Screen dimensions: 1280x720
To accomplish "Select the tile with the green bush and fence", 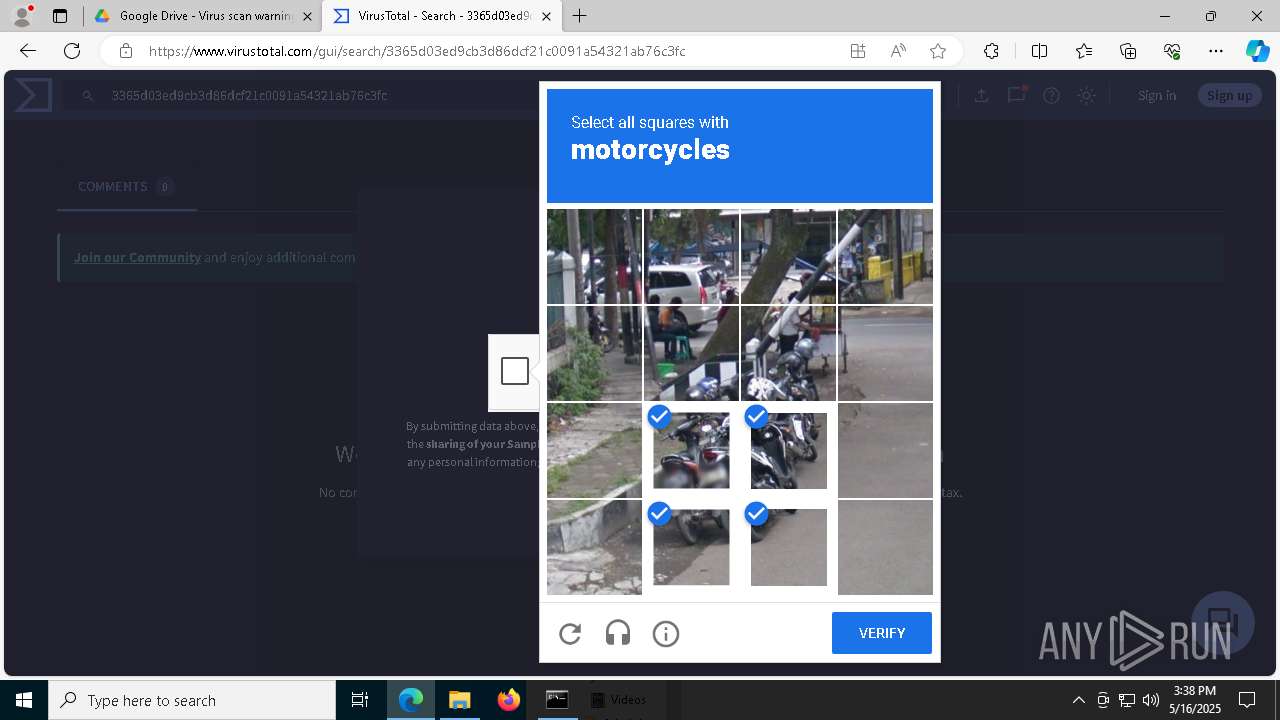I will point(594,353).
